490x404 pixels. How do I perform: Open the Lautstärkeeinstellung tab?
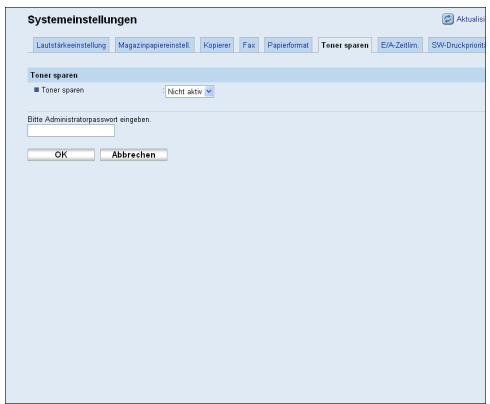click(x=71, y=45)
